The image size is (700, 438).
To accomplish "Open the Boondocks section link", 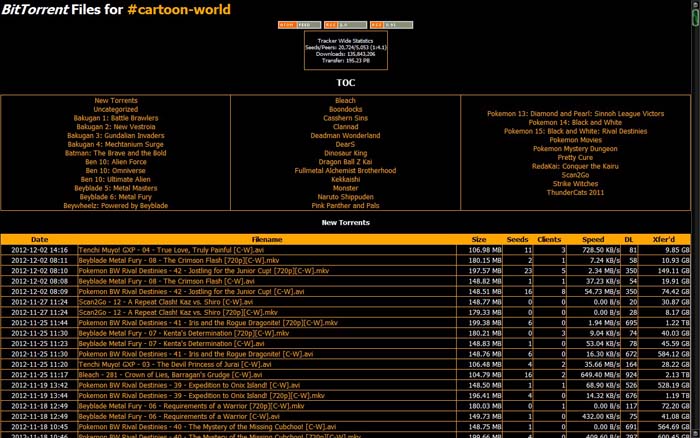I will [346, 109].
